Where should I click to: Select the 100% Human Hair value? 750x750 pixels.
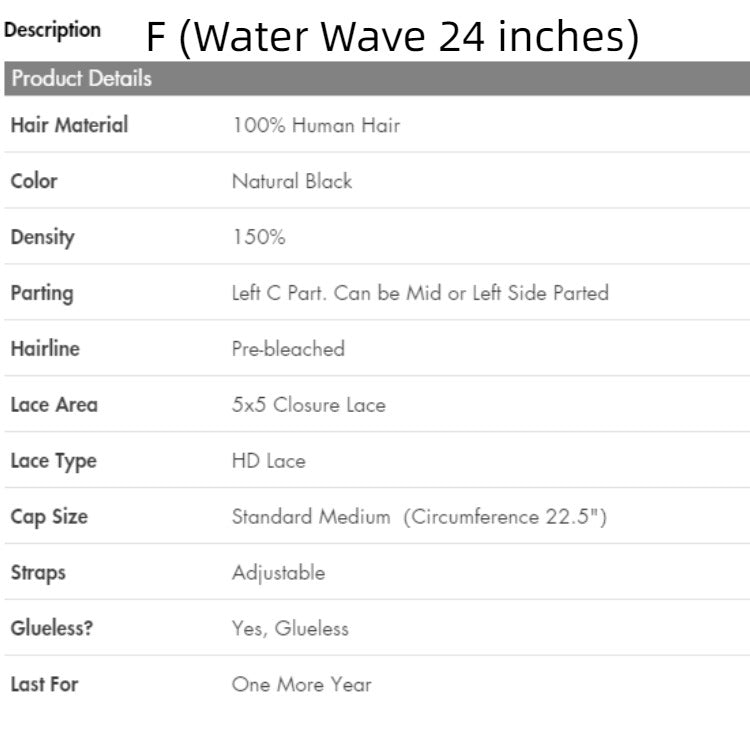(x=316, y=126)
